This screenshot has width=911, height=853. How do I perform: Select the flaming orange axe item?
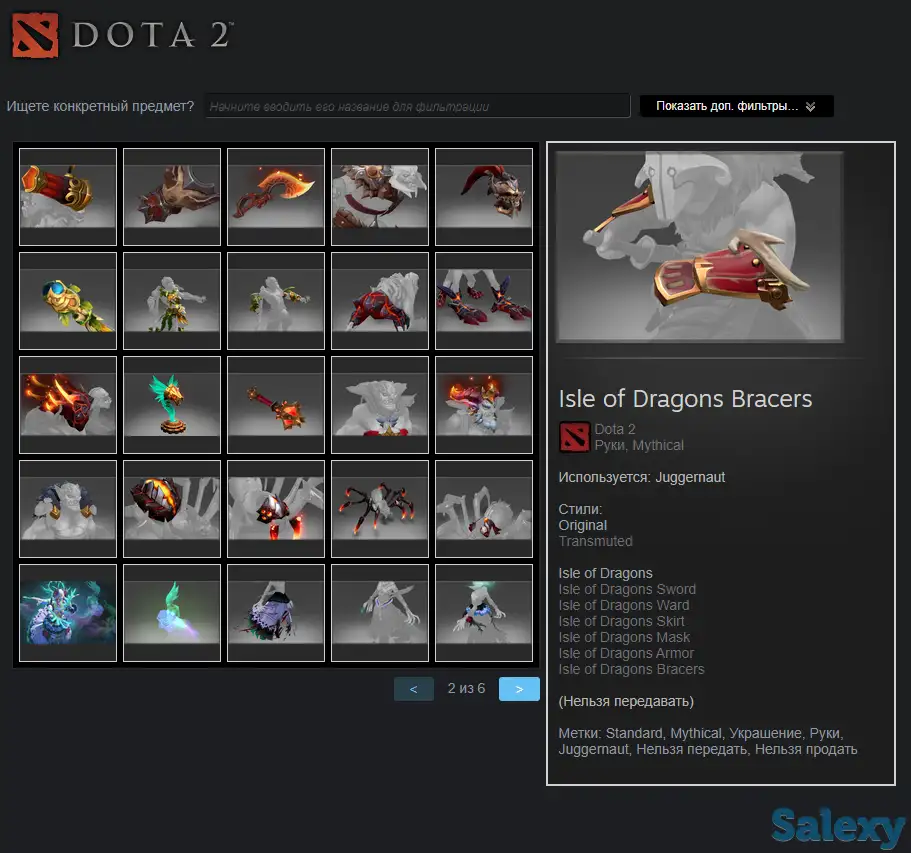pyautogui.click(x=276, y=196)
